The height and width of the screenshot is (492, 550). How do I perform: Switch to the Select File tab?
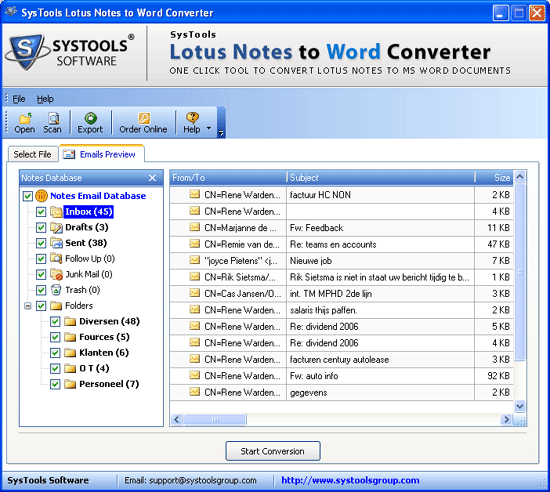[32, 154]
